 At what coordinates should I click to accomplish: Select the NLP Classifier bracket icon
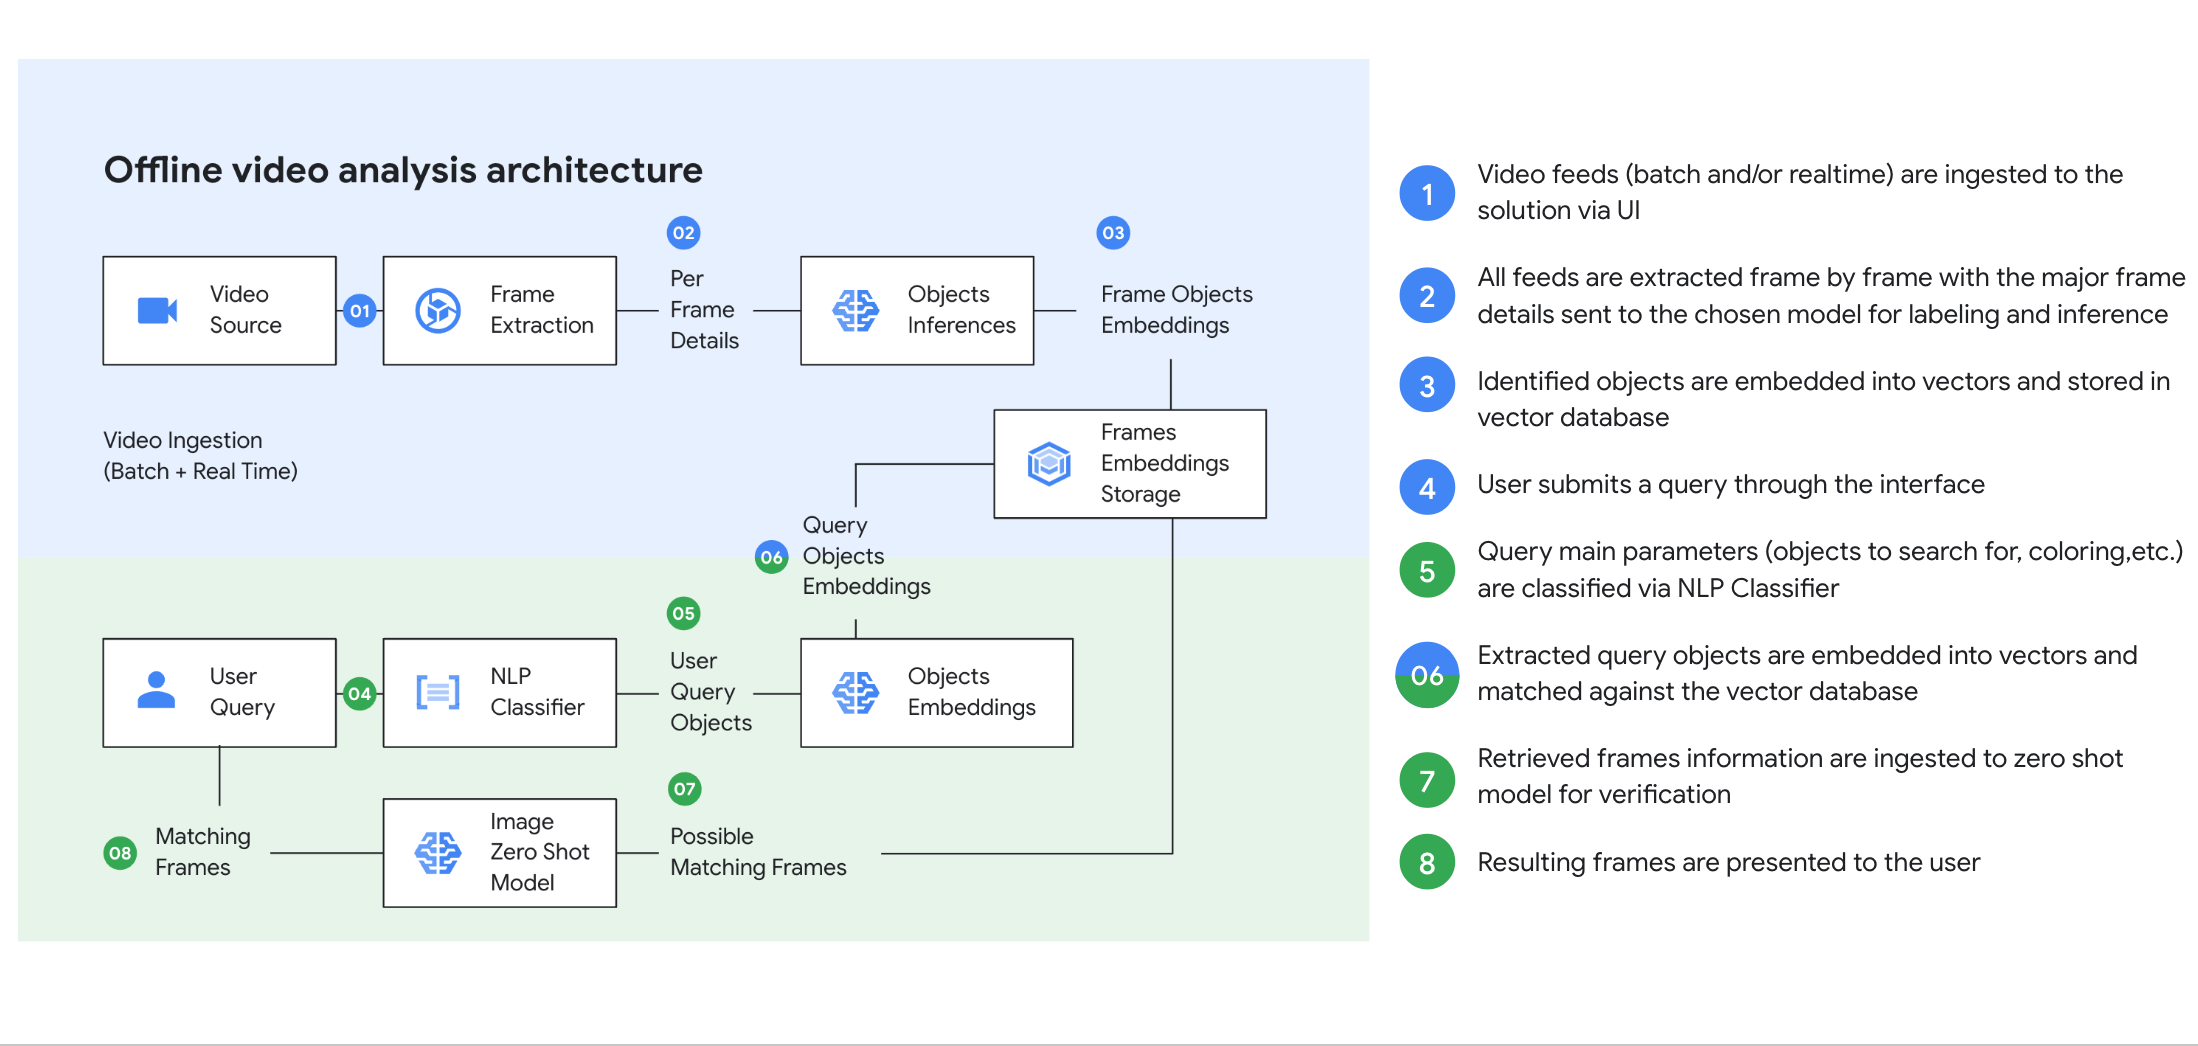point(438,692)
